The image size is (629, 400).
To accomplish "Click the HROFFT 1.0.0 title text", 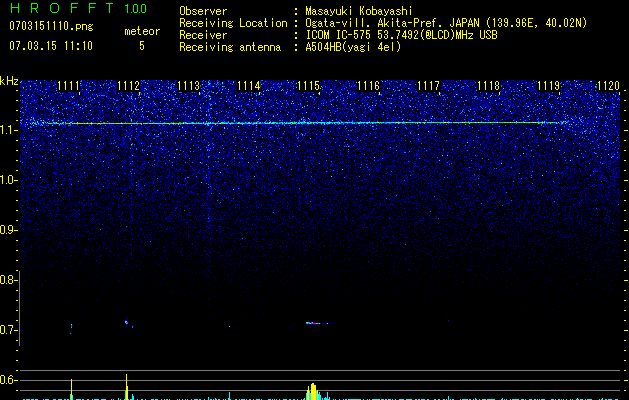I will tap(78, 8).
